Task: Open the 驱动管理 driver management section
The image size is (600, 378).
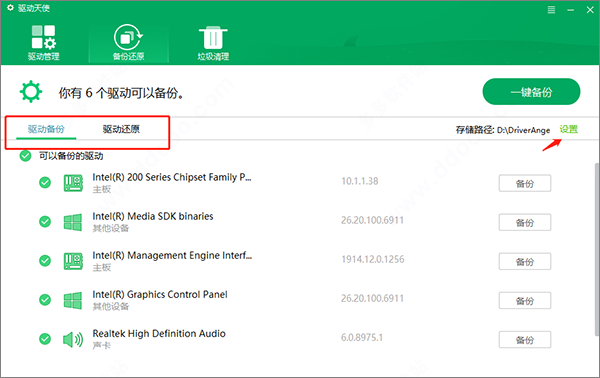Action: (43, 42)
